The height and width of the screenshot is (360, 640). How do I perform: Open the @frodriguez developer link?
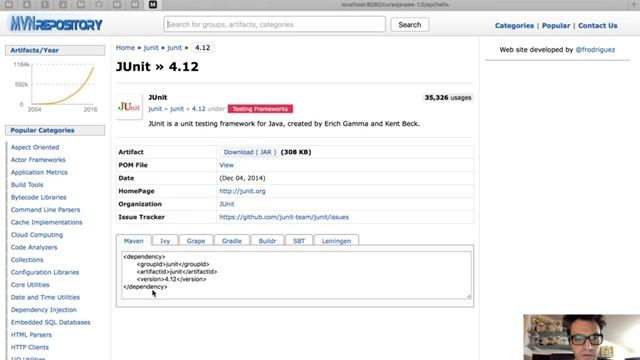coord(595,50)
